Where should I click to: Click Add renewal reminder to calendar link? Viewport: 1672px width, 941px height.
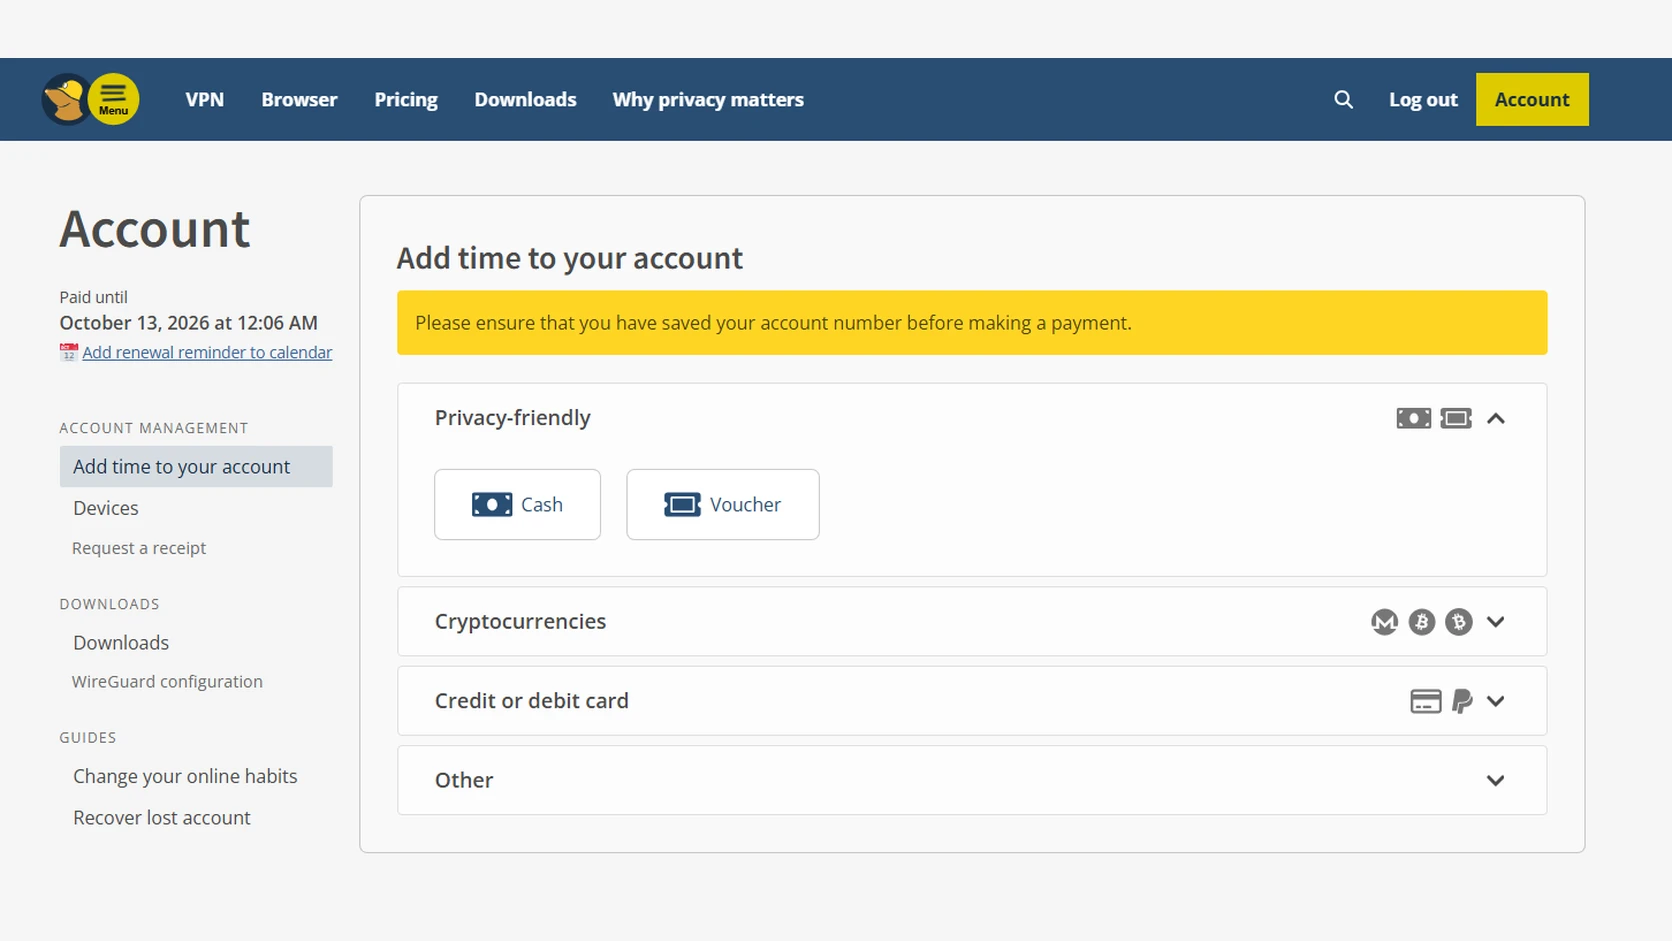[207, 352]
